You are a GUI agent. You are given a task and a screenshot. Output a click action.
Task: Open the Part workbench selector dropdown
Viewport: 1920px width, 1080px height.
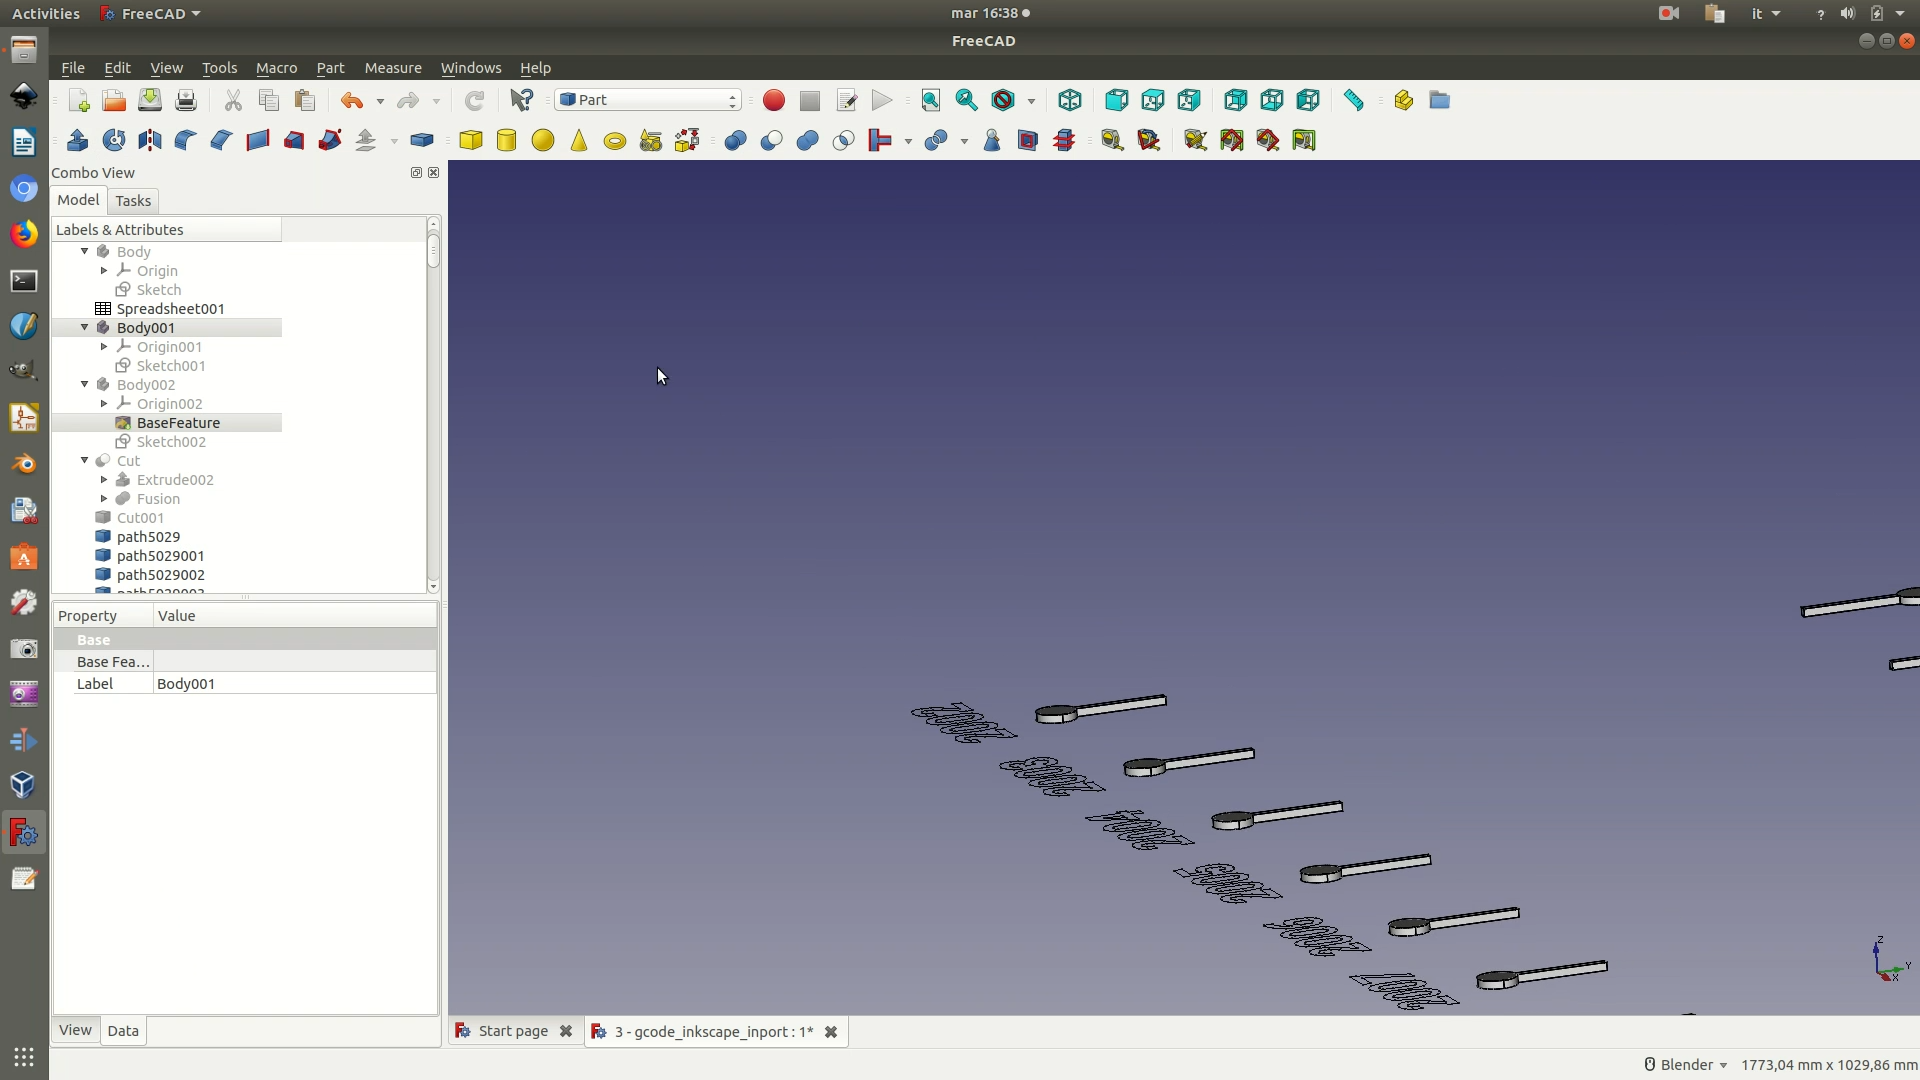[x=648, y=100]
